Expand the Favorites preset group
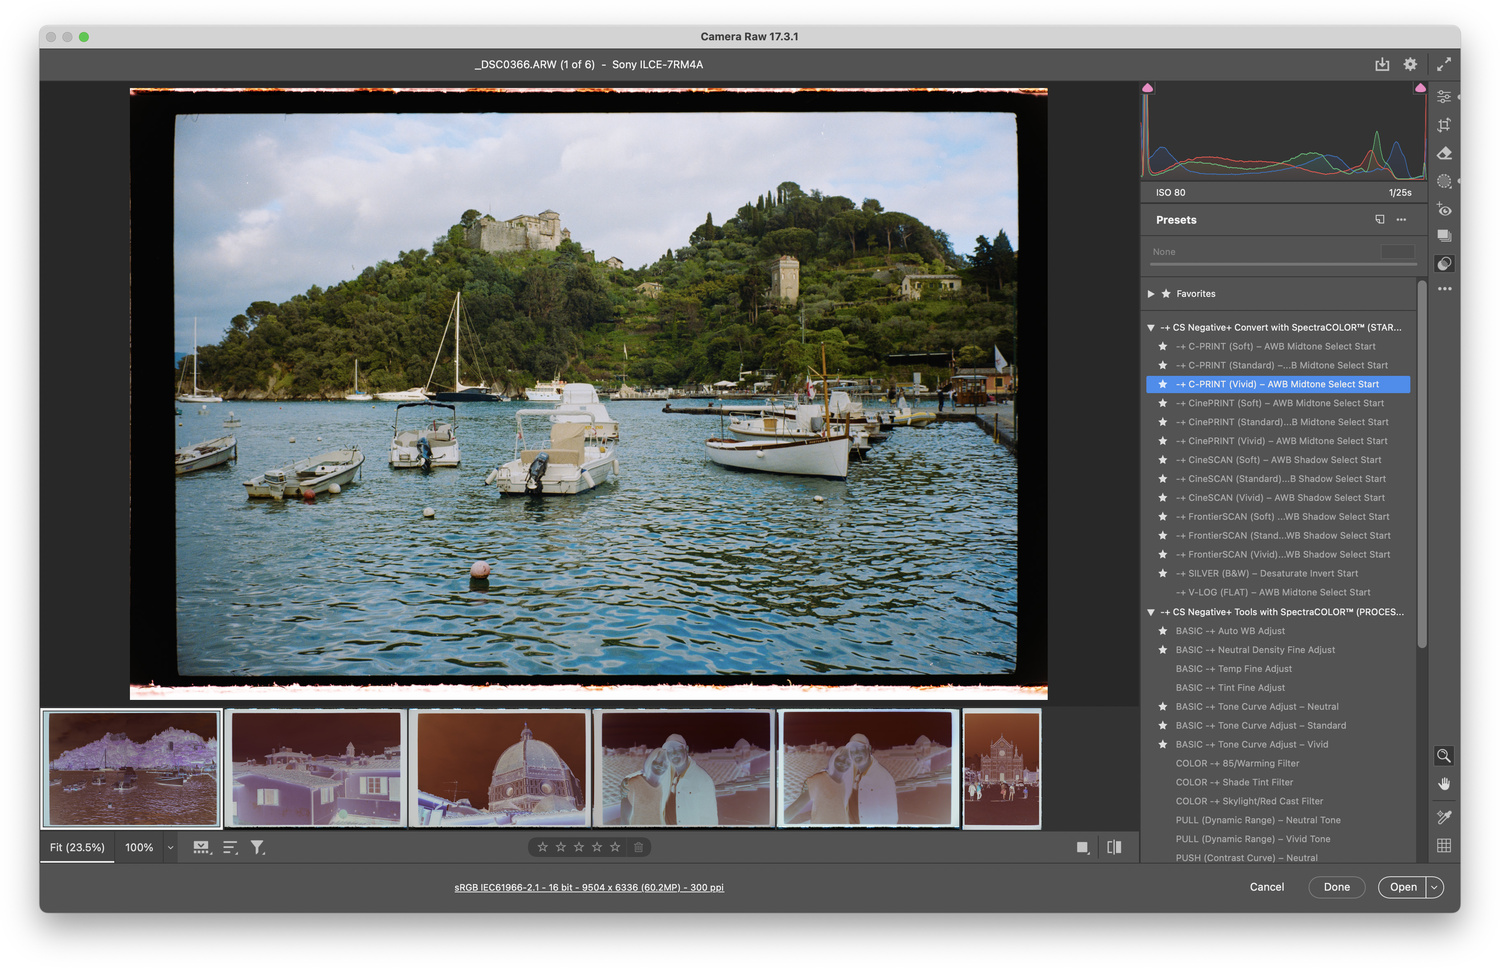The height and width of the screenshot is (968, 1500). pos(1151,294)
